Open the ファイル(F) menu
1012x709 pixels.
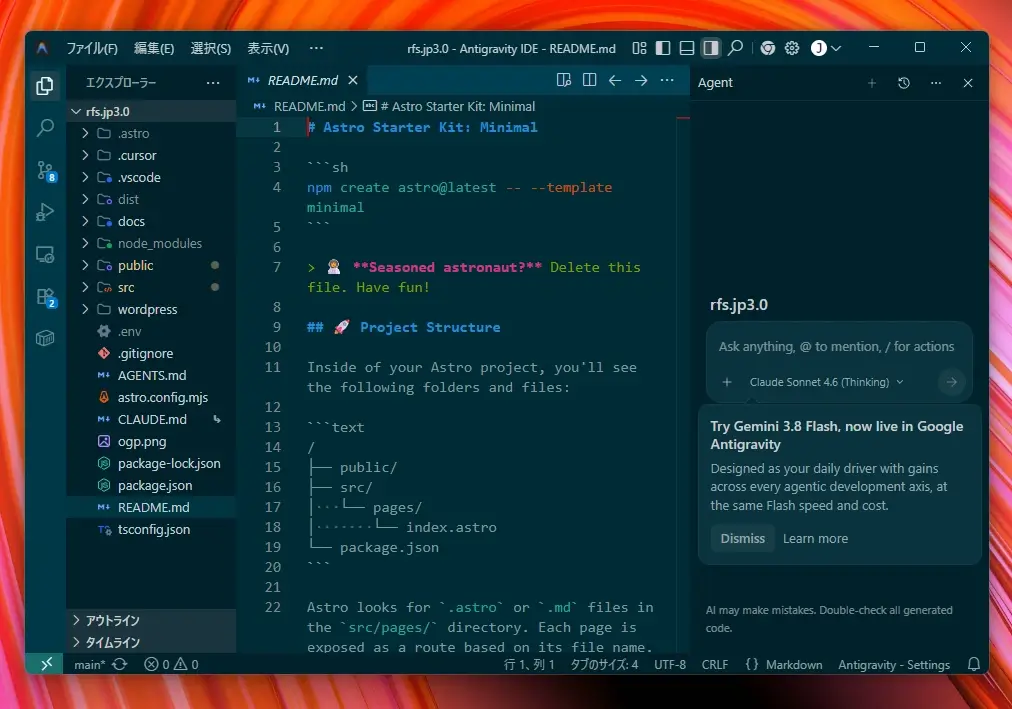[x=92, y=48]
